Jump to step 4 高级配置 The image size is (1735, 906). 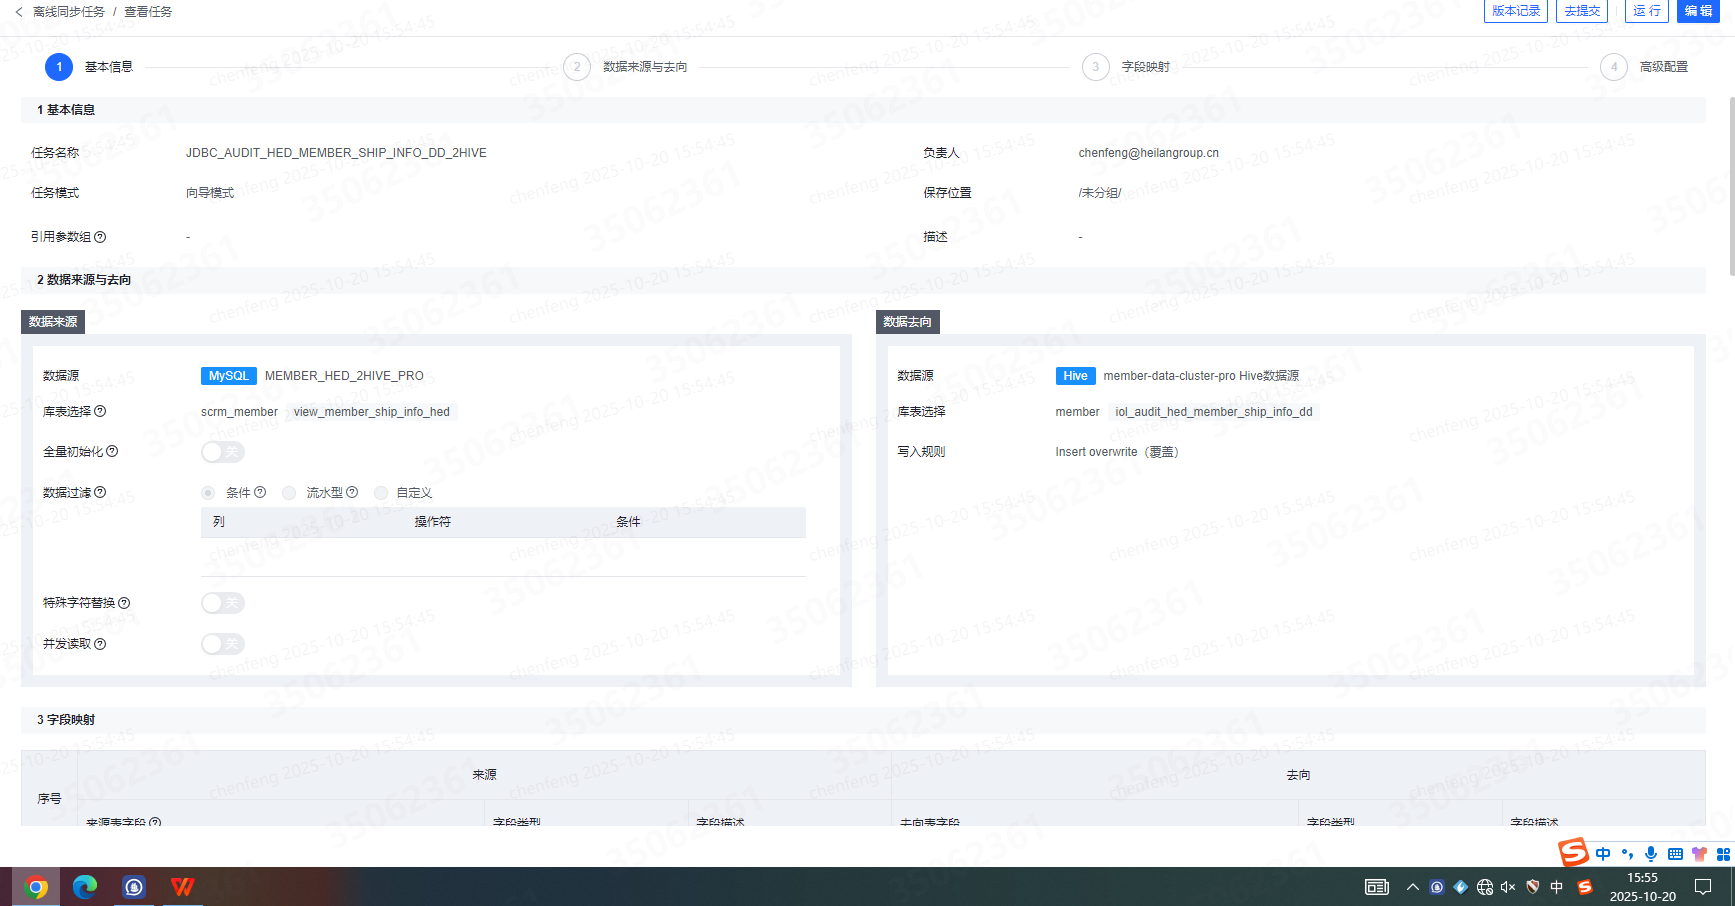point(1613,67)
